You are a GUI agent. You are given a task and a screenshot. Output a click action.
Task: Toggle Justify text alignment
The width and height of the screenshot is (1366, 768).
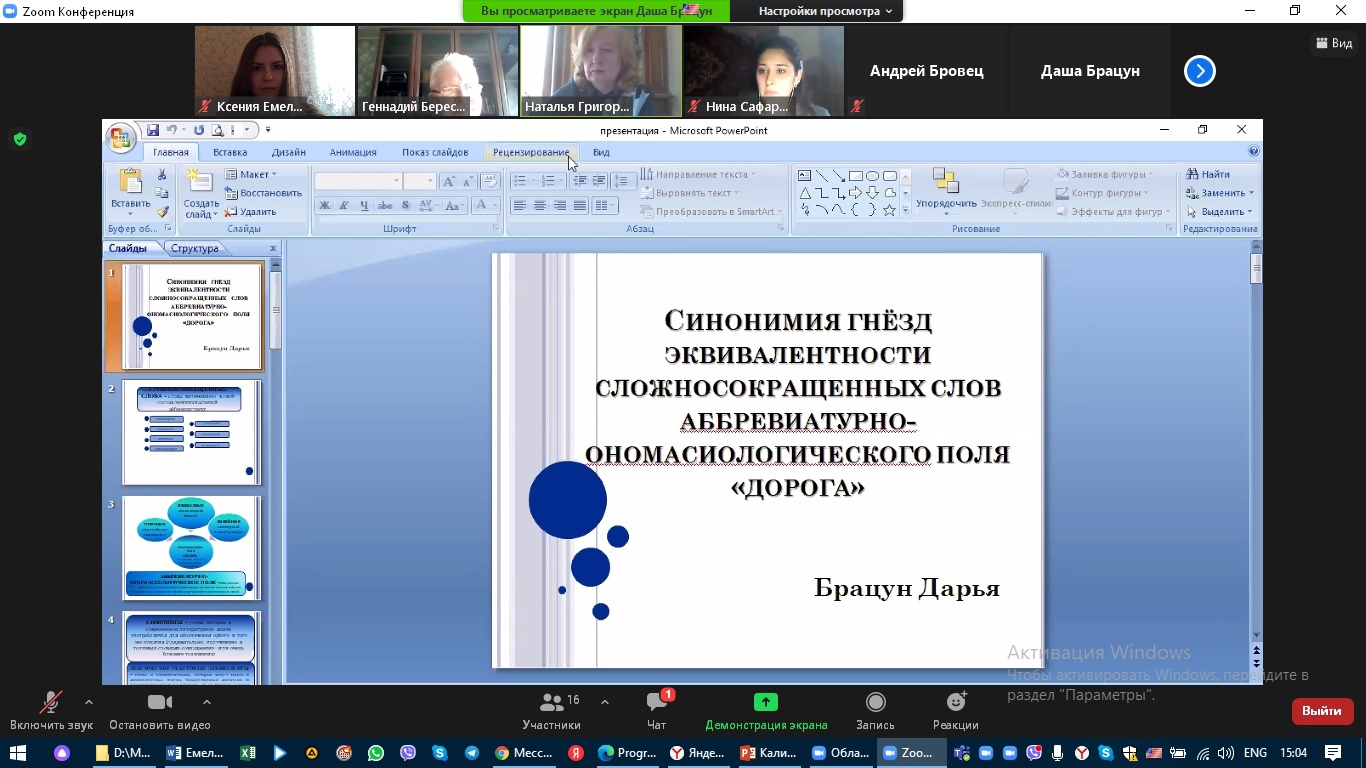579,205
